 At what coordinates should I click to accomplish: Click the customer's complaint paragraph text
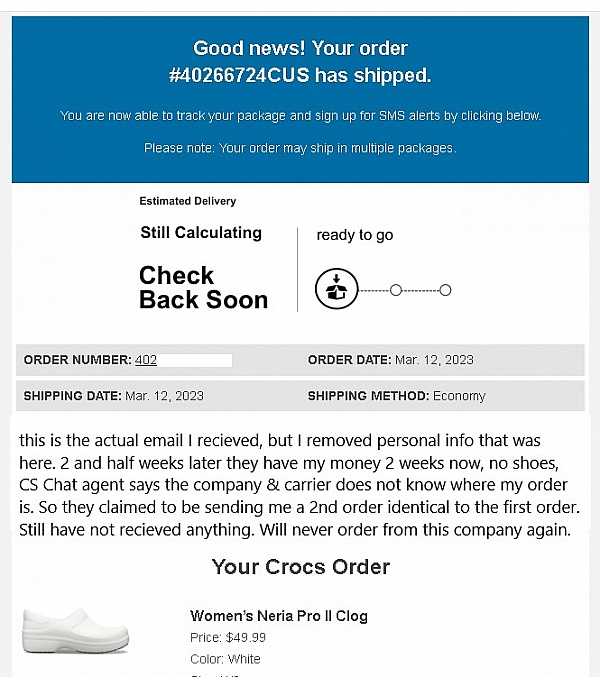pyautogui.click(x=298, y=484)
